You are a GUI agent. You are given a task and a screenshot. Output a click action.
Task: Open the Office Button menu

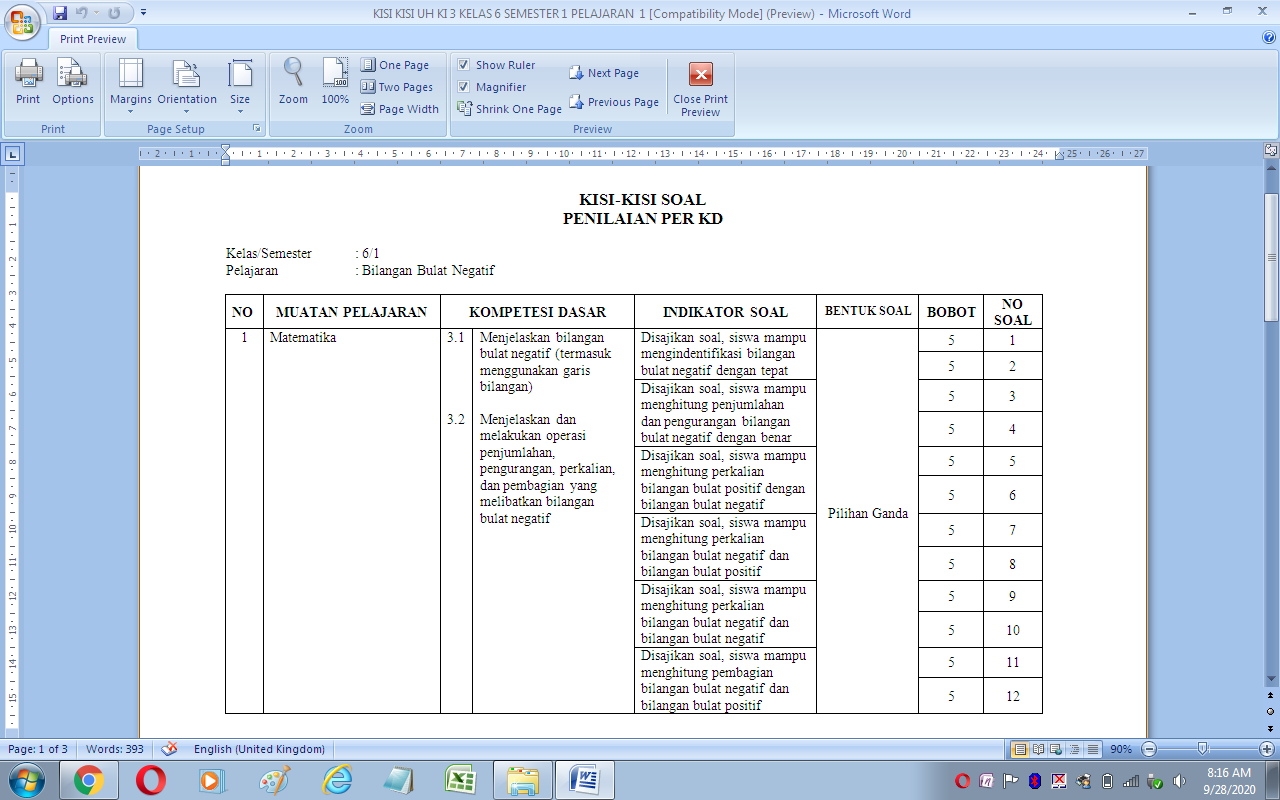click(x=22, y=22)
